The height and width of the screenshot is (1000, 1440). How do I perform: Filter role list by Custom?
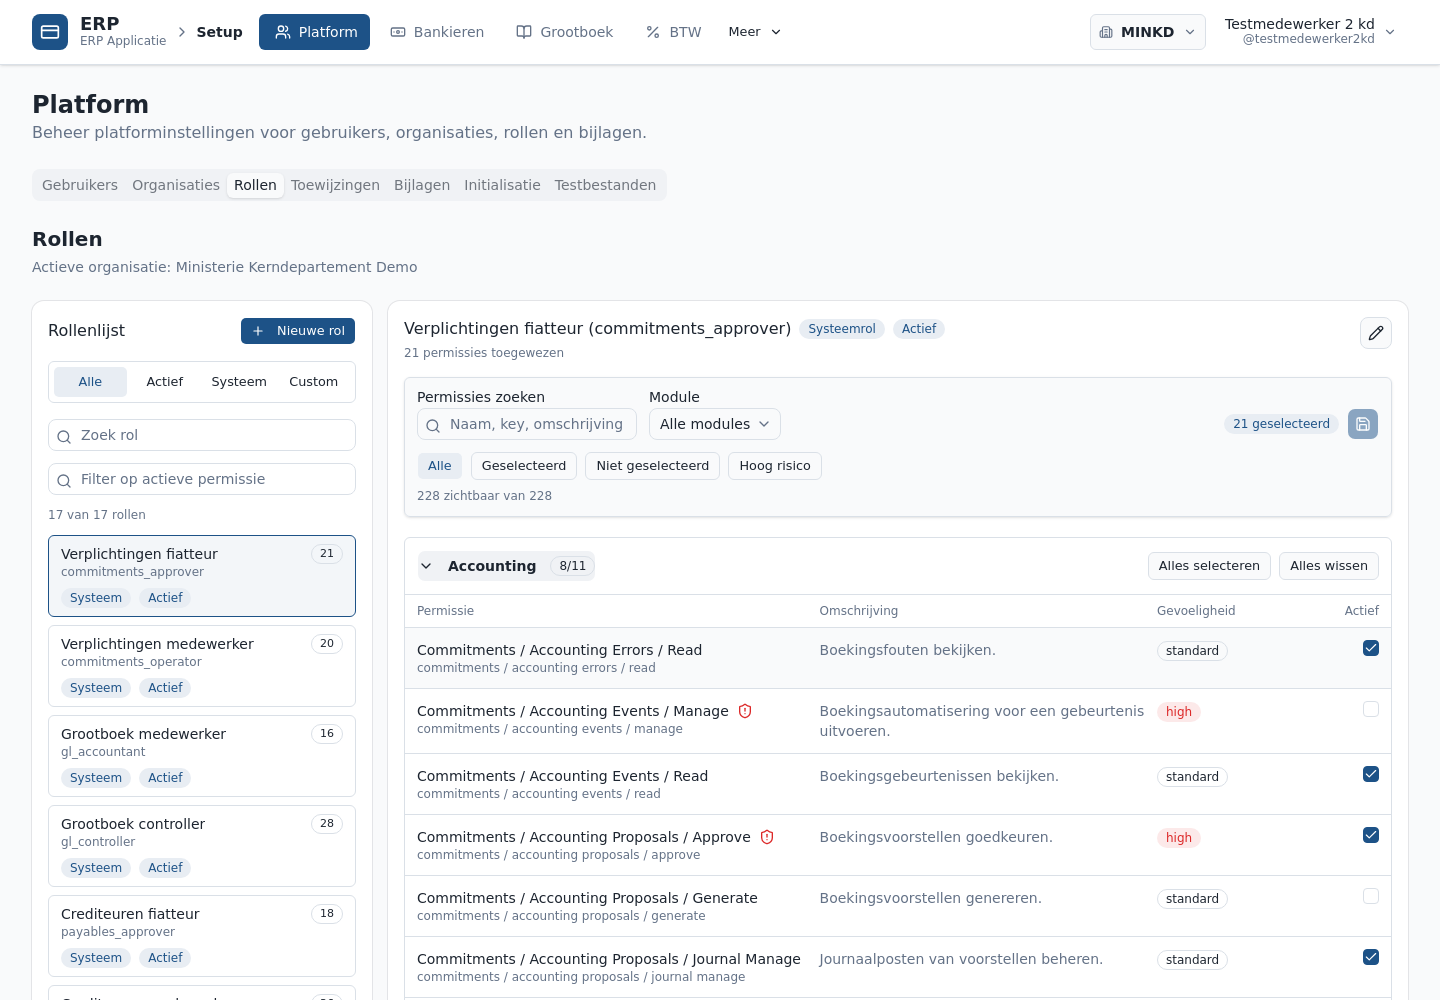click(314, 382)
